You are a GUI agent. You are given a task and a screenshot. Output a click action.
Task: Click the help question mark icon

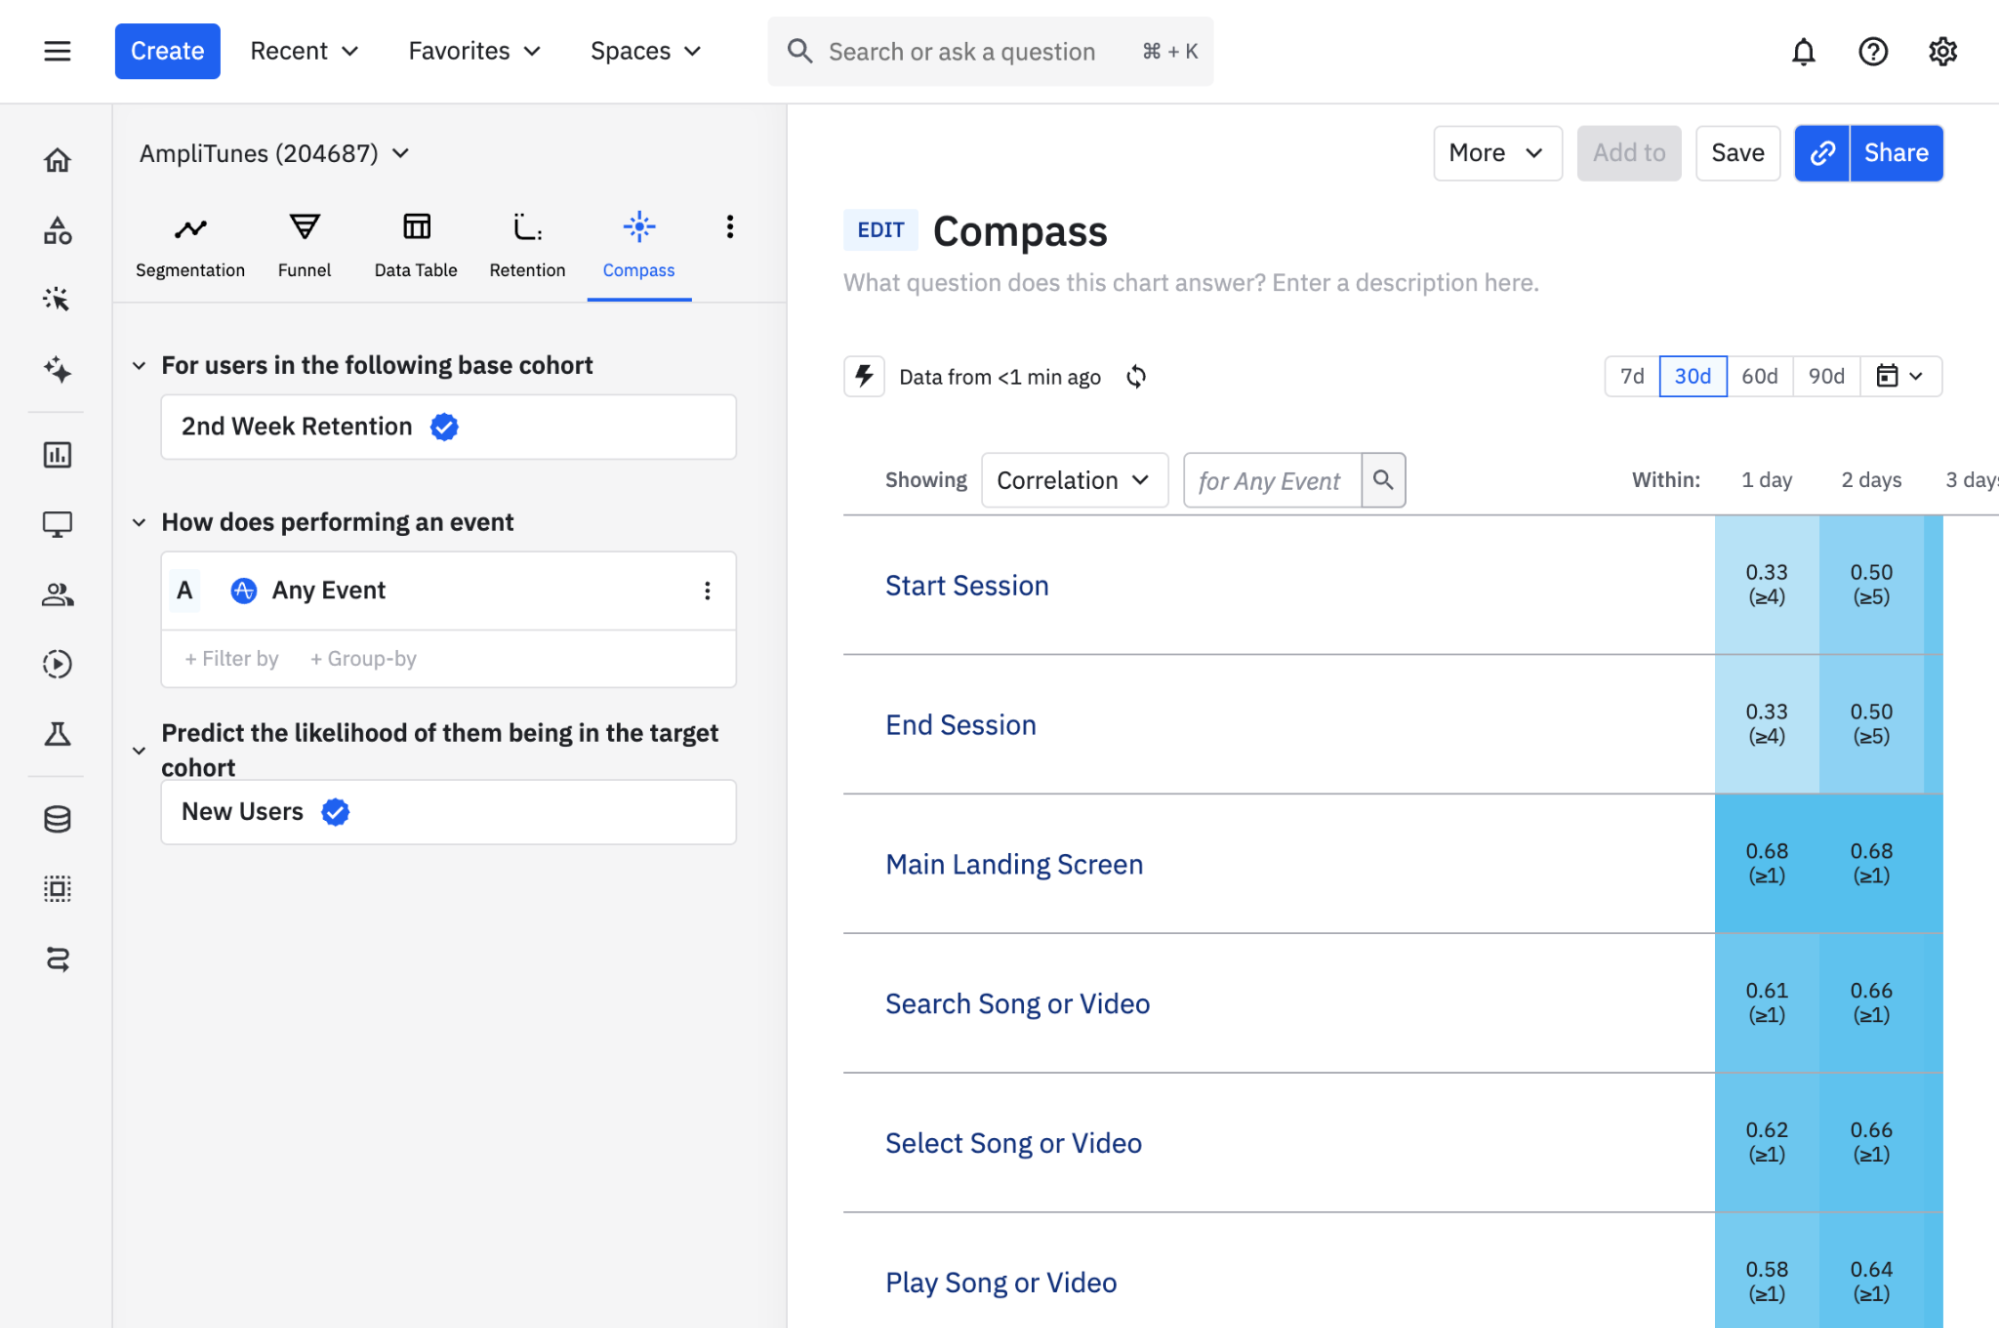click(1872, 51)
